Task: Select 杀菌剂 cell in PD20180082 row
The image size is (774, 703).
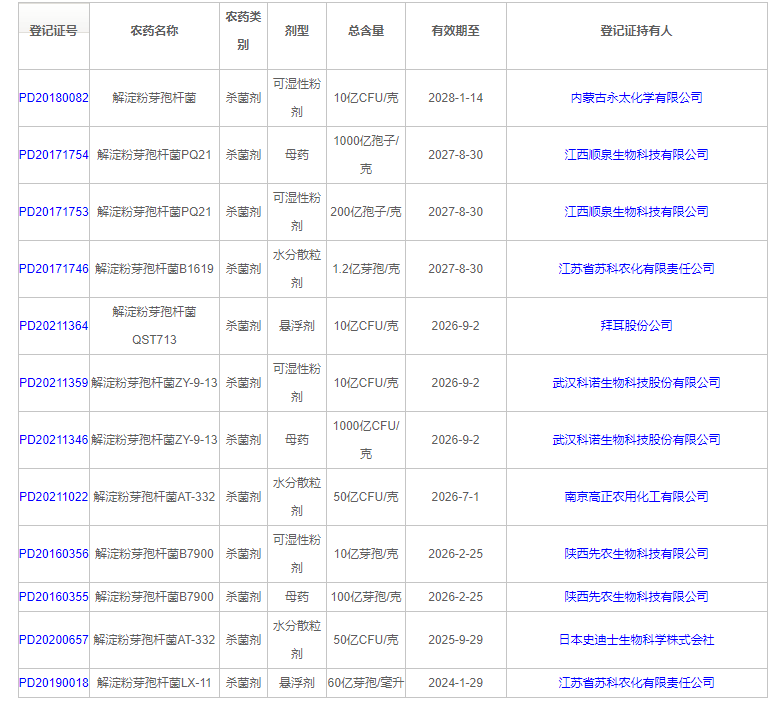Action: 243,98
